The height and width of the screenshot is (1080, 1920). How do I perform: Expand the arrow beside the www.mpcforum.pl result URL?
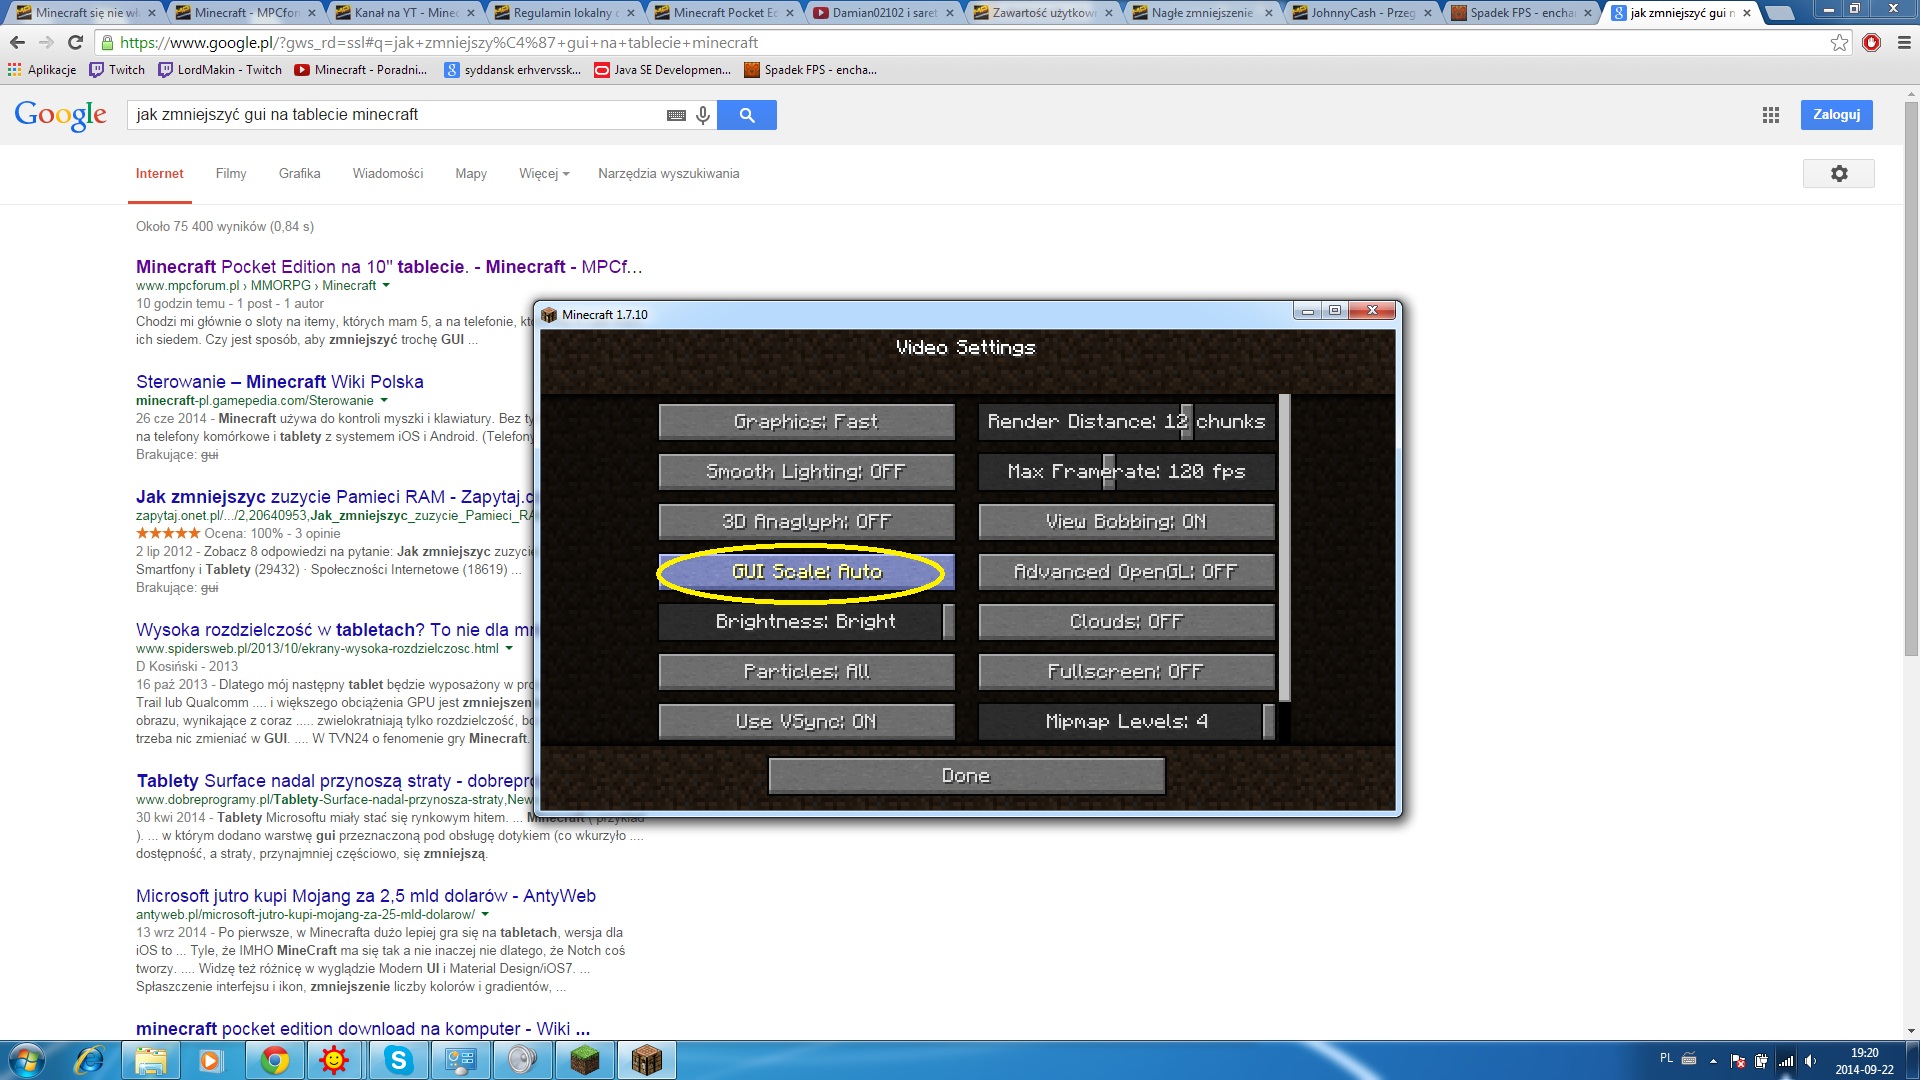click(x=386, y=286)
